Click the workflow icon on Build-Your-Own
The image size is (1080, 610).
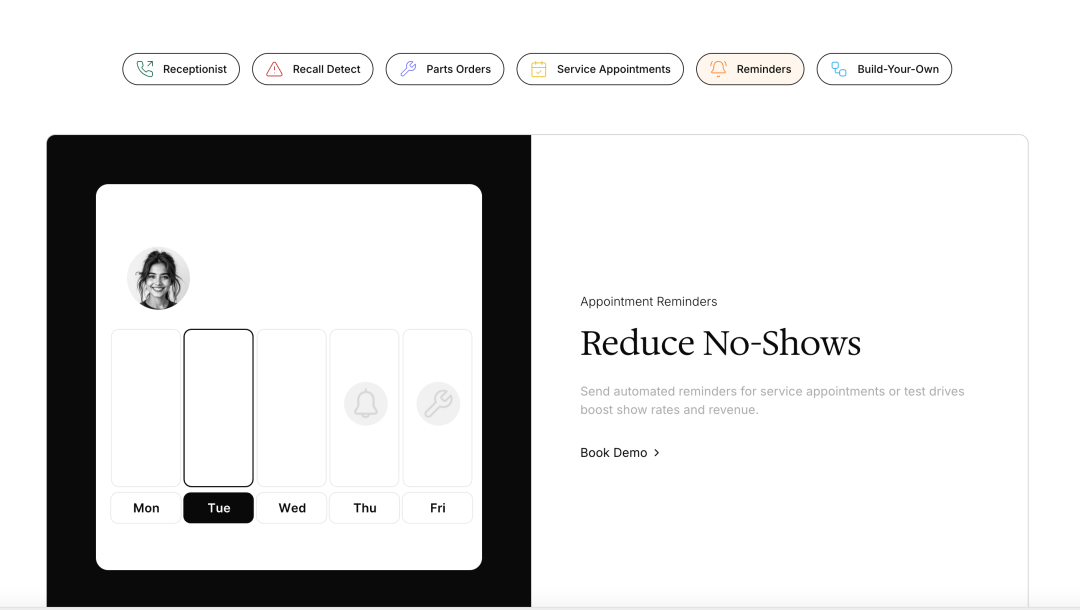(839, 69)
